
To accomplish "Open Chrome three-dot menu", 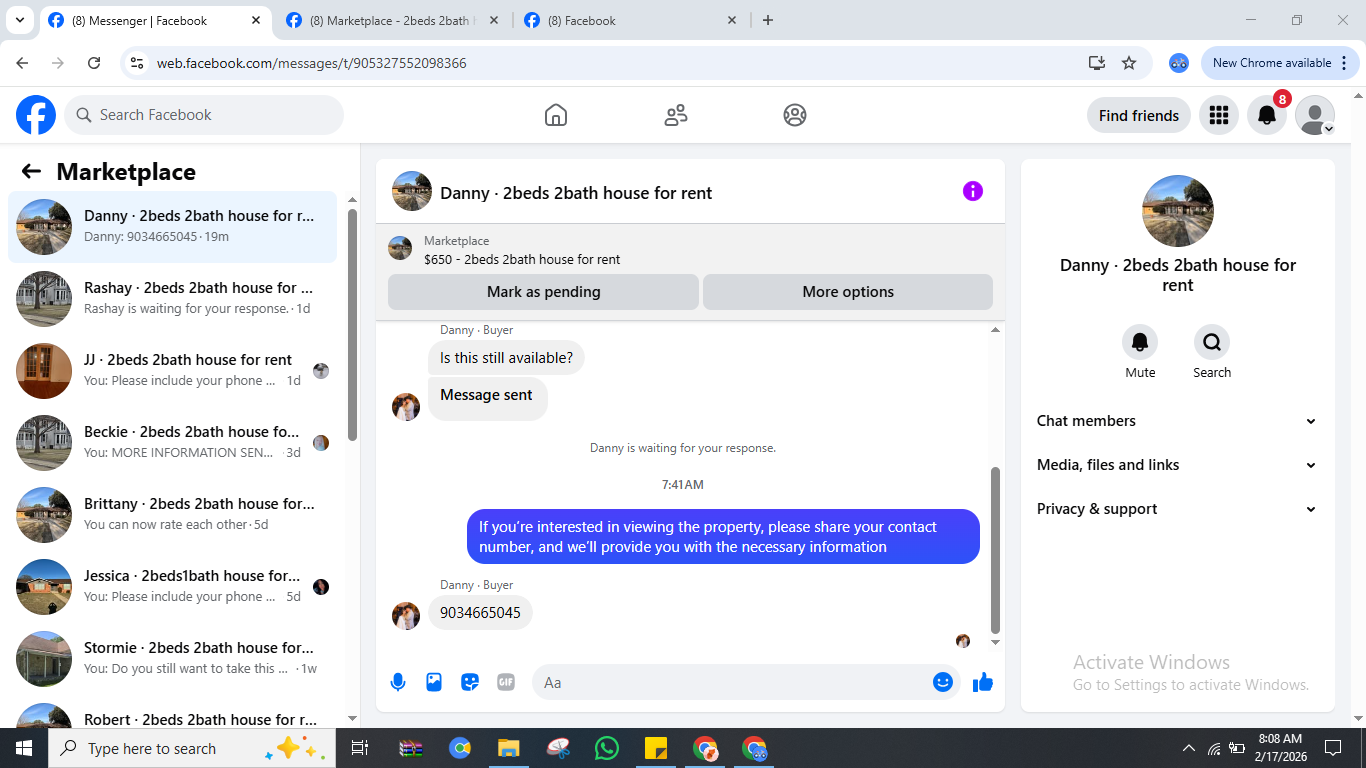I will (x=1344, y=63).
